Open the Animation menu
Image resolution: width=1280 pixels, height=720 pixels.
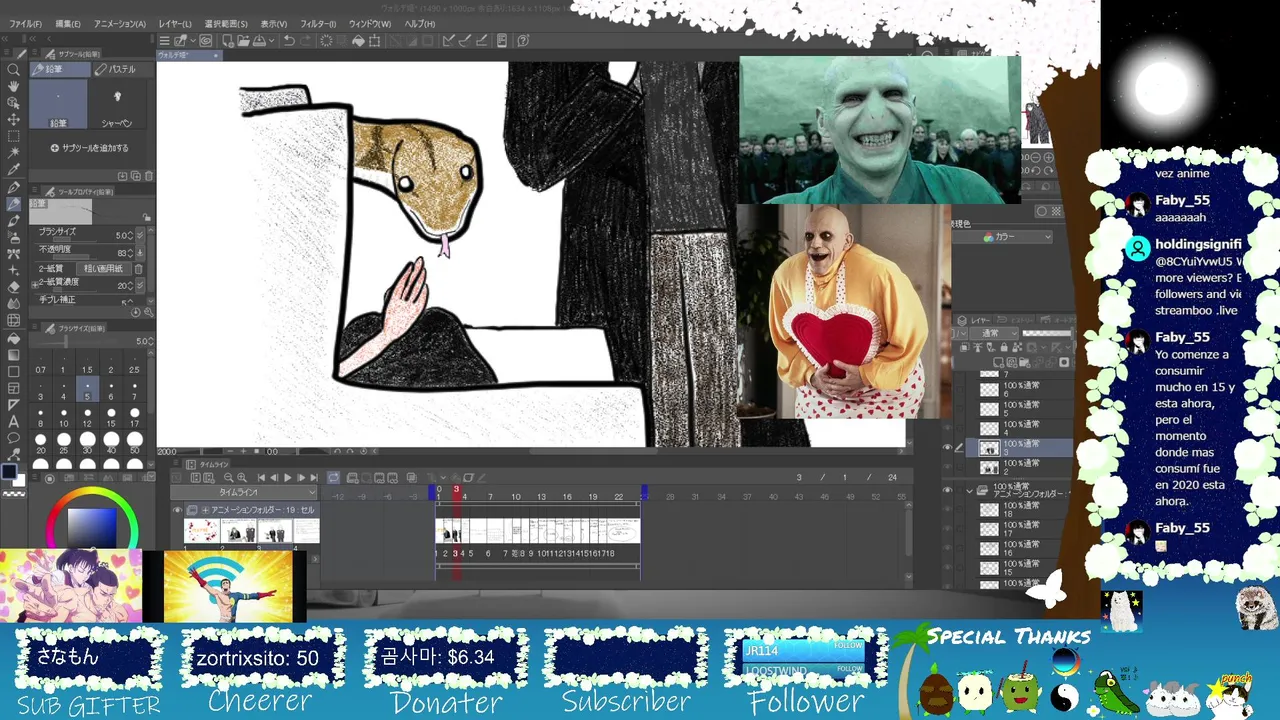coord(120,24)
